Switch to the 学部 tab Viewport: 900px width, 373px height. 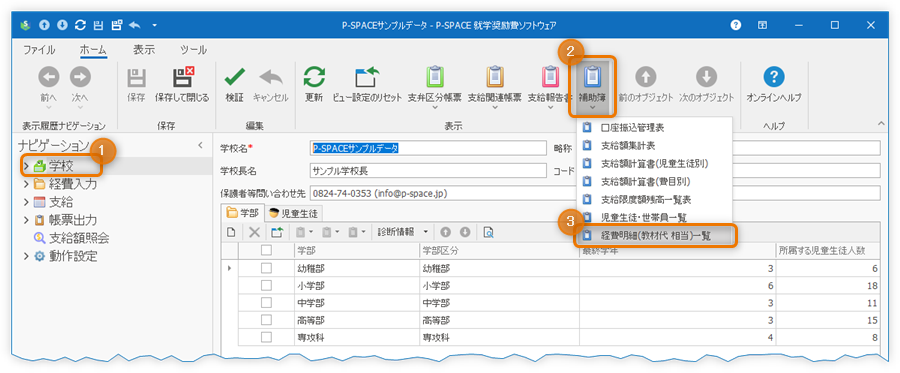(x=244, y=213)
